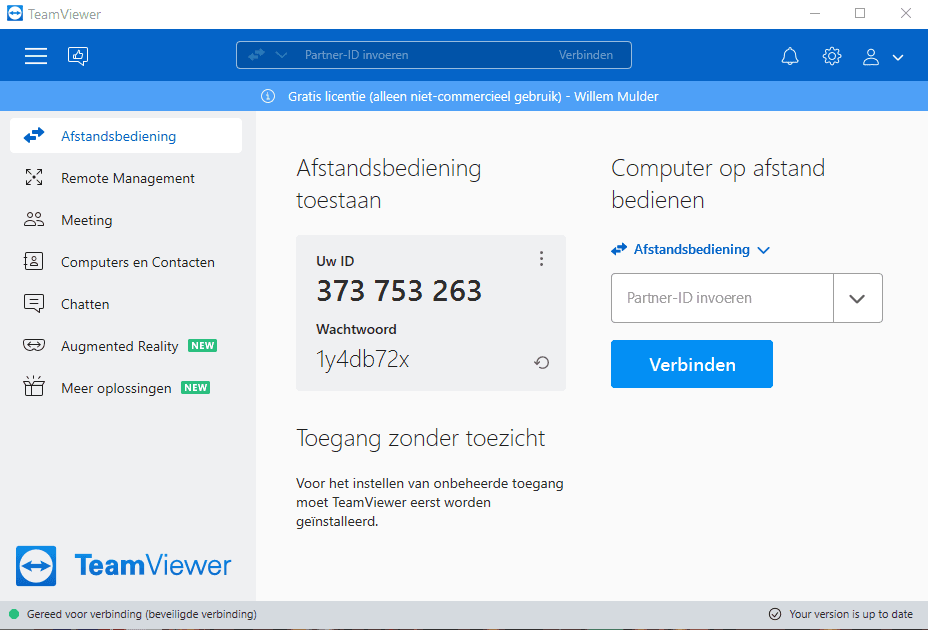Expand the account menu chevron
Viewport: 928px width, 630px height.
coord(898,57)
